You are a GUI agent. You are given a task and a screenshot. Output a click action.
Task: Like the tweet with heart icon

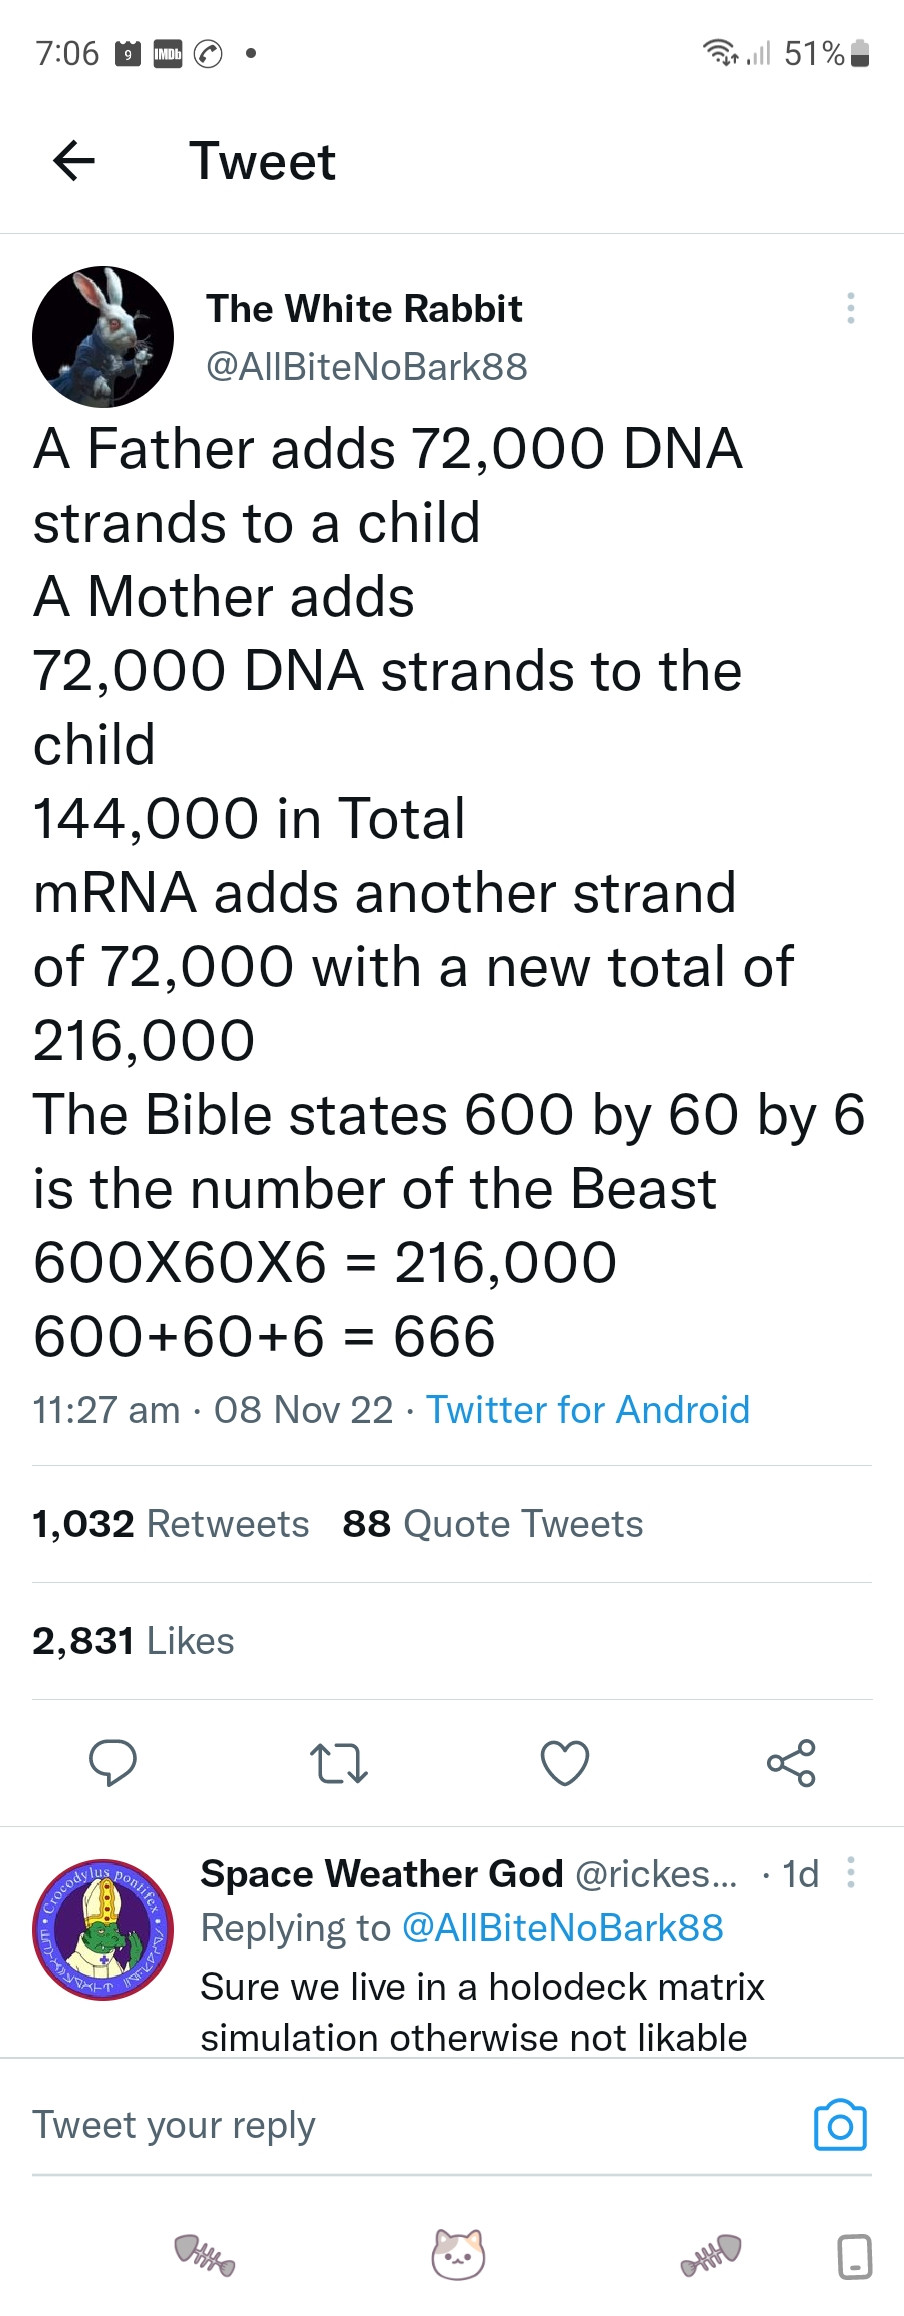click(565, 1763)
